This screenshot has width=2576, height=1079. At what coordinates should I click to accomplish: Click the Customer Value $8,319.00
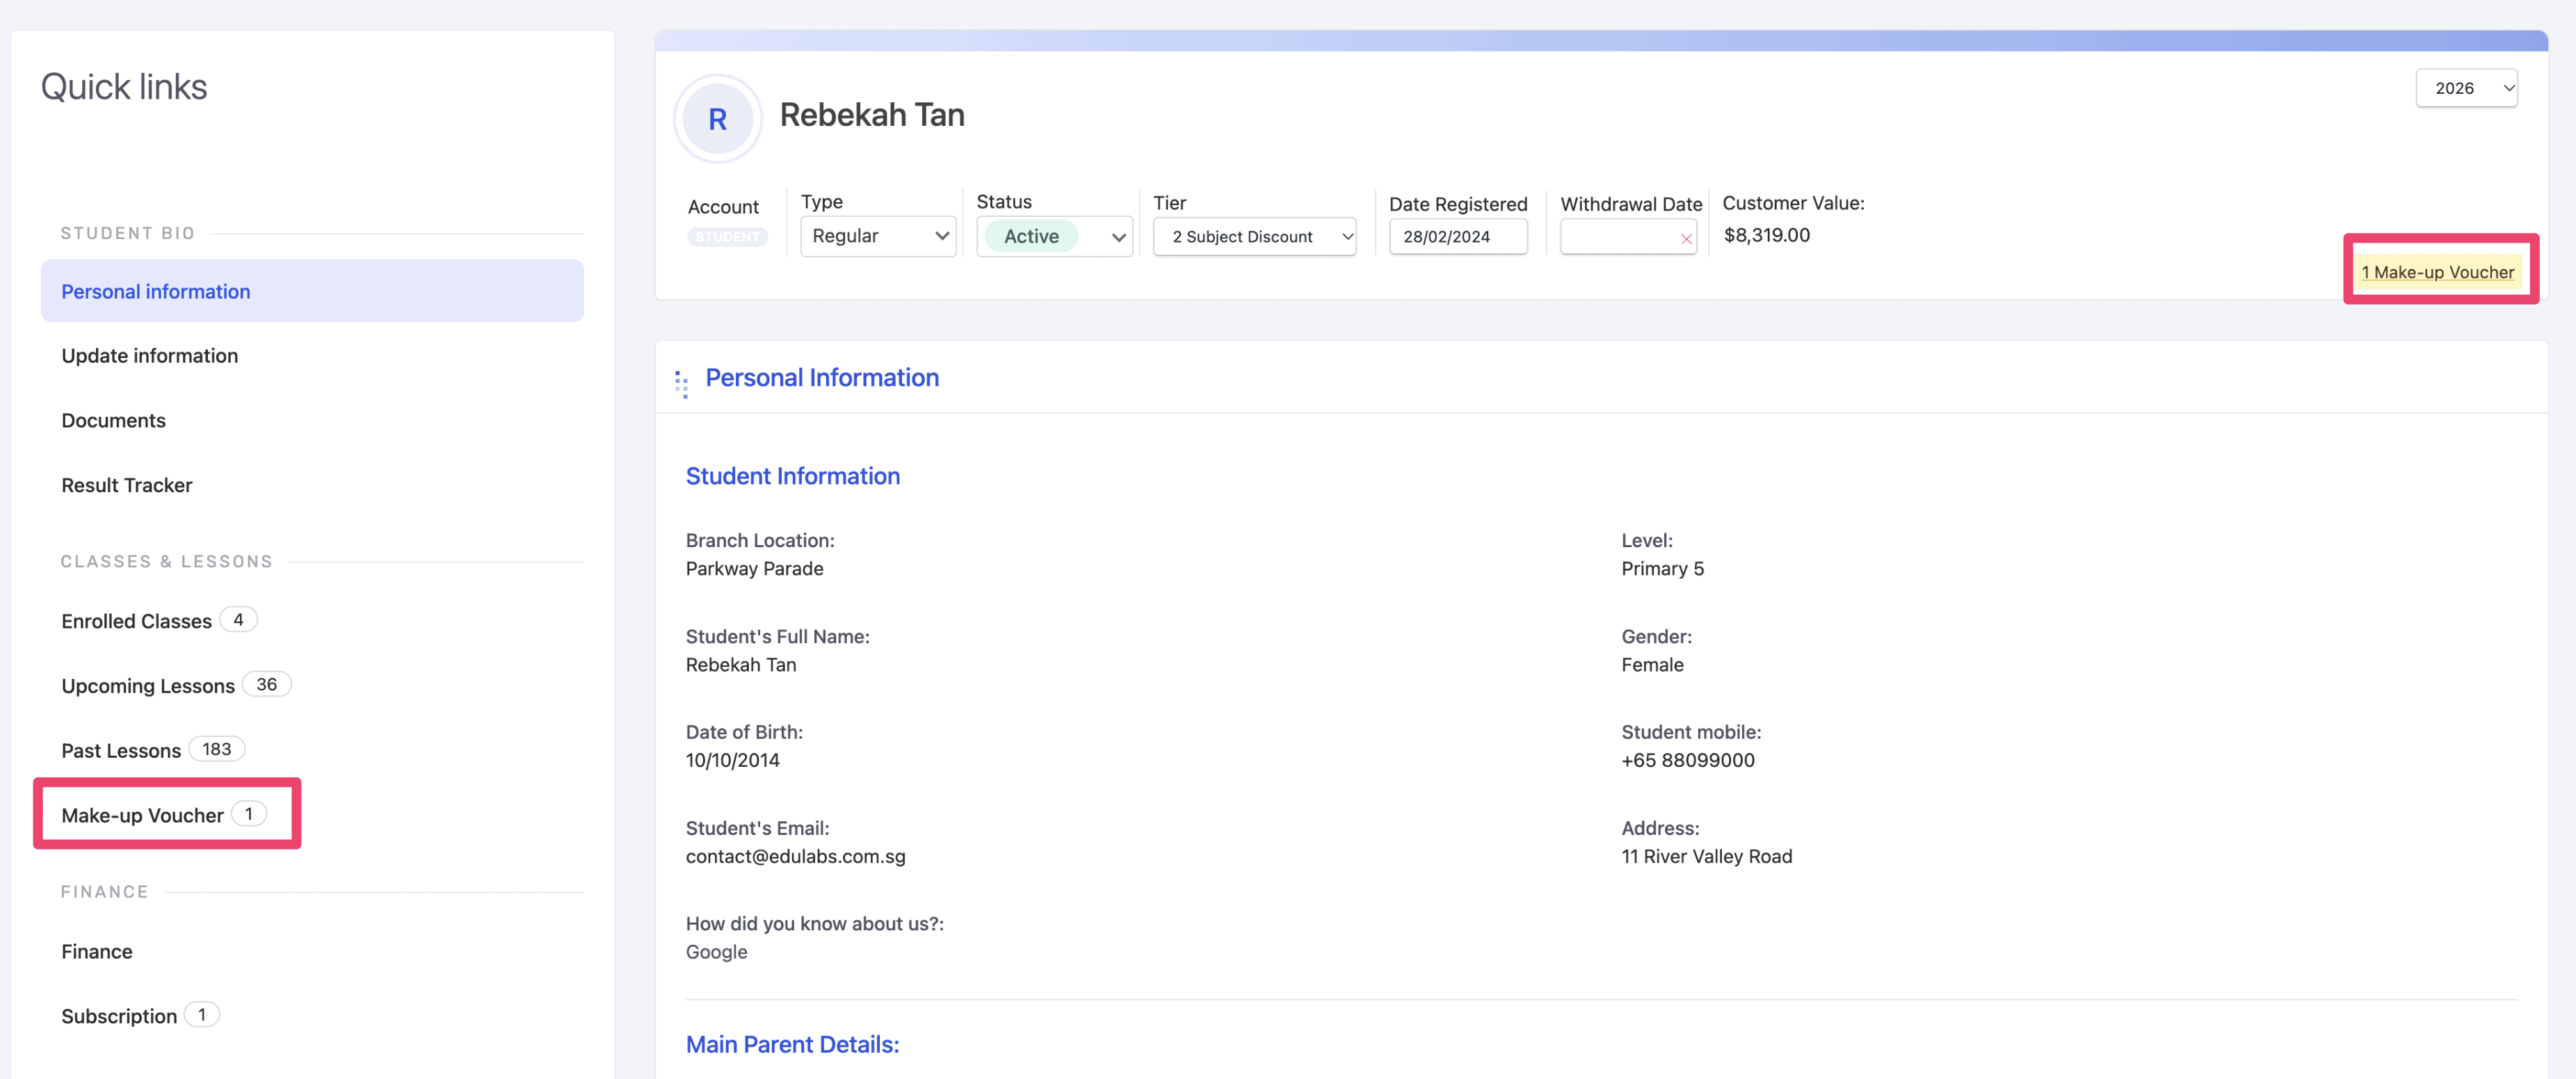pyautogui.click(x=1766, y=235)
